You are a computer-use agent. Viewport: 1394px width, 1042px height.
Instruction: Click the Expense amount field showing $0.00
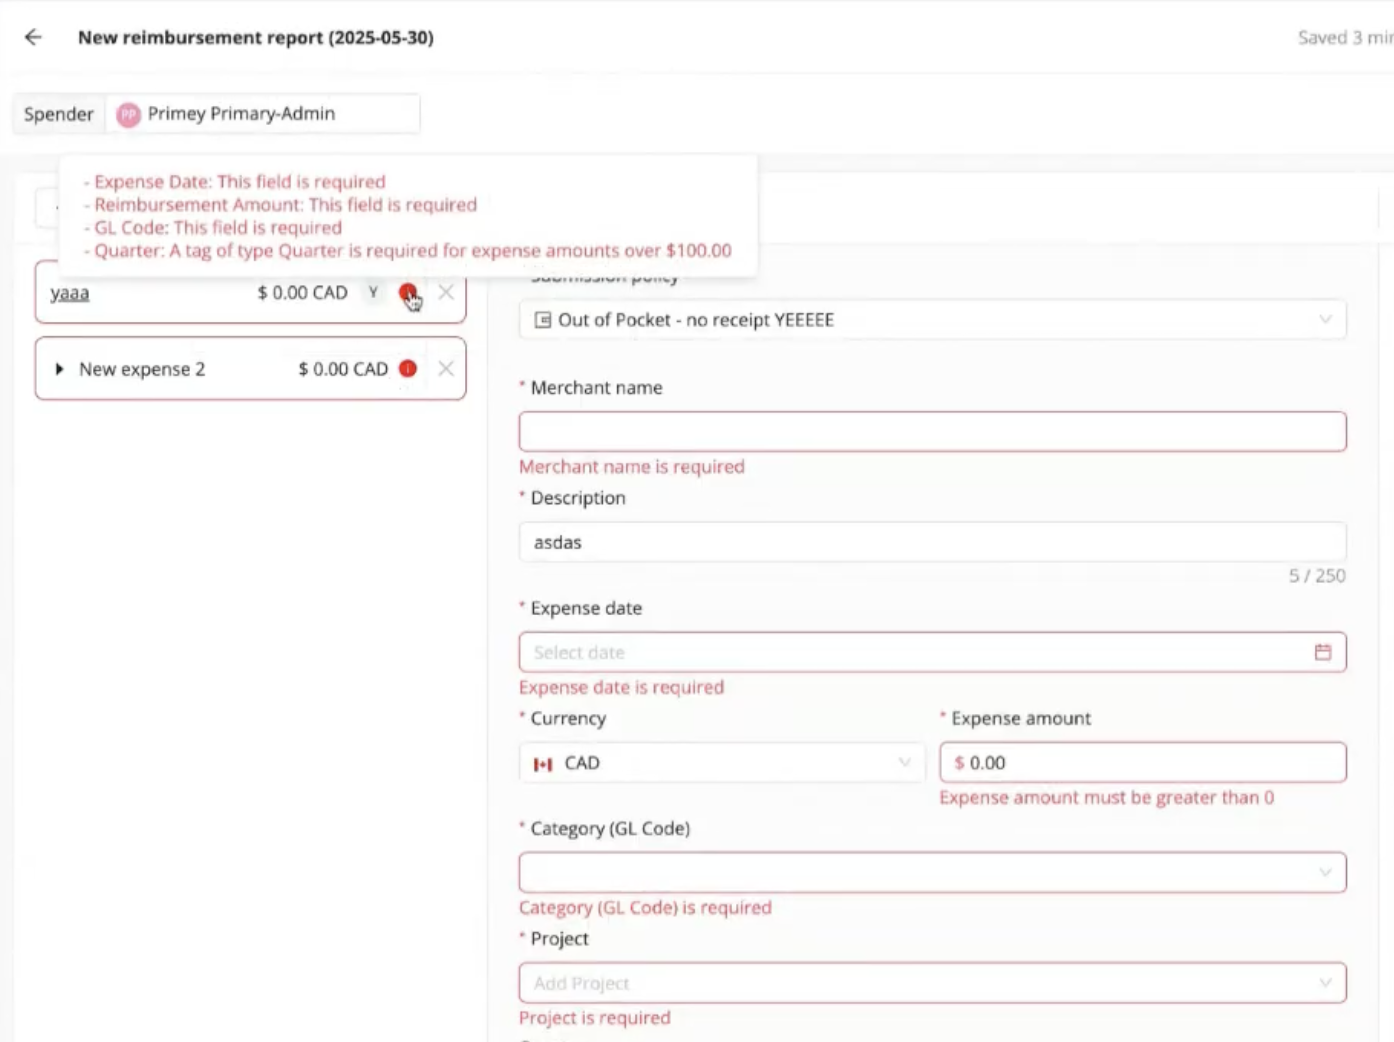coord(1140,762)
